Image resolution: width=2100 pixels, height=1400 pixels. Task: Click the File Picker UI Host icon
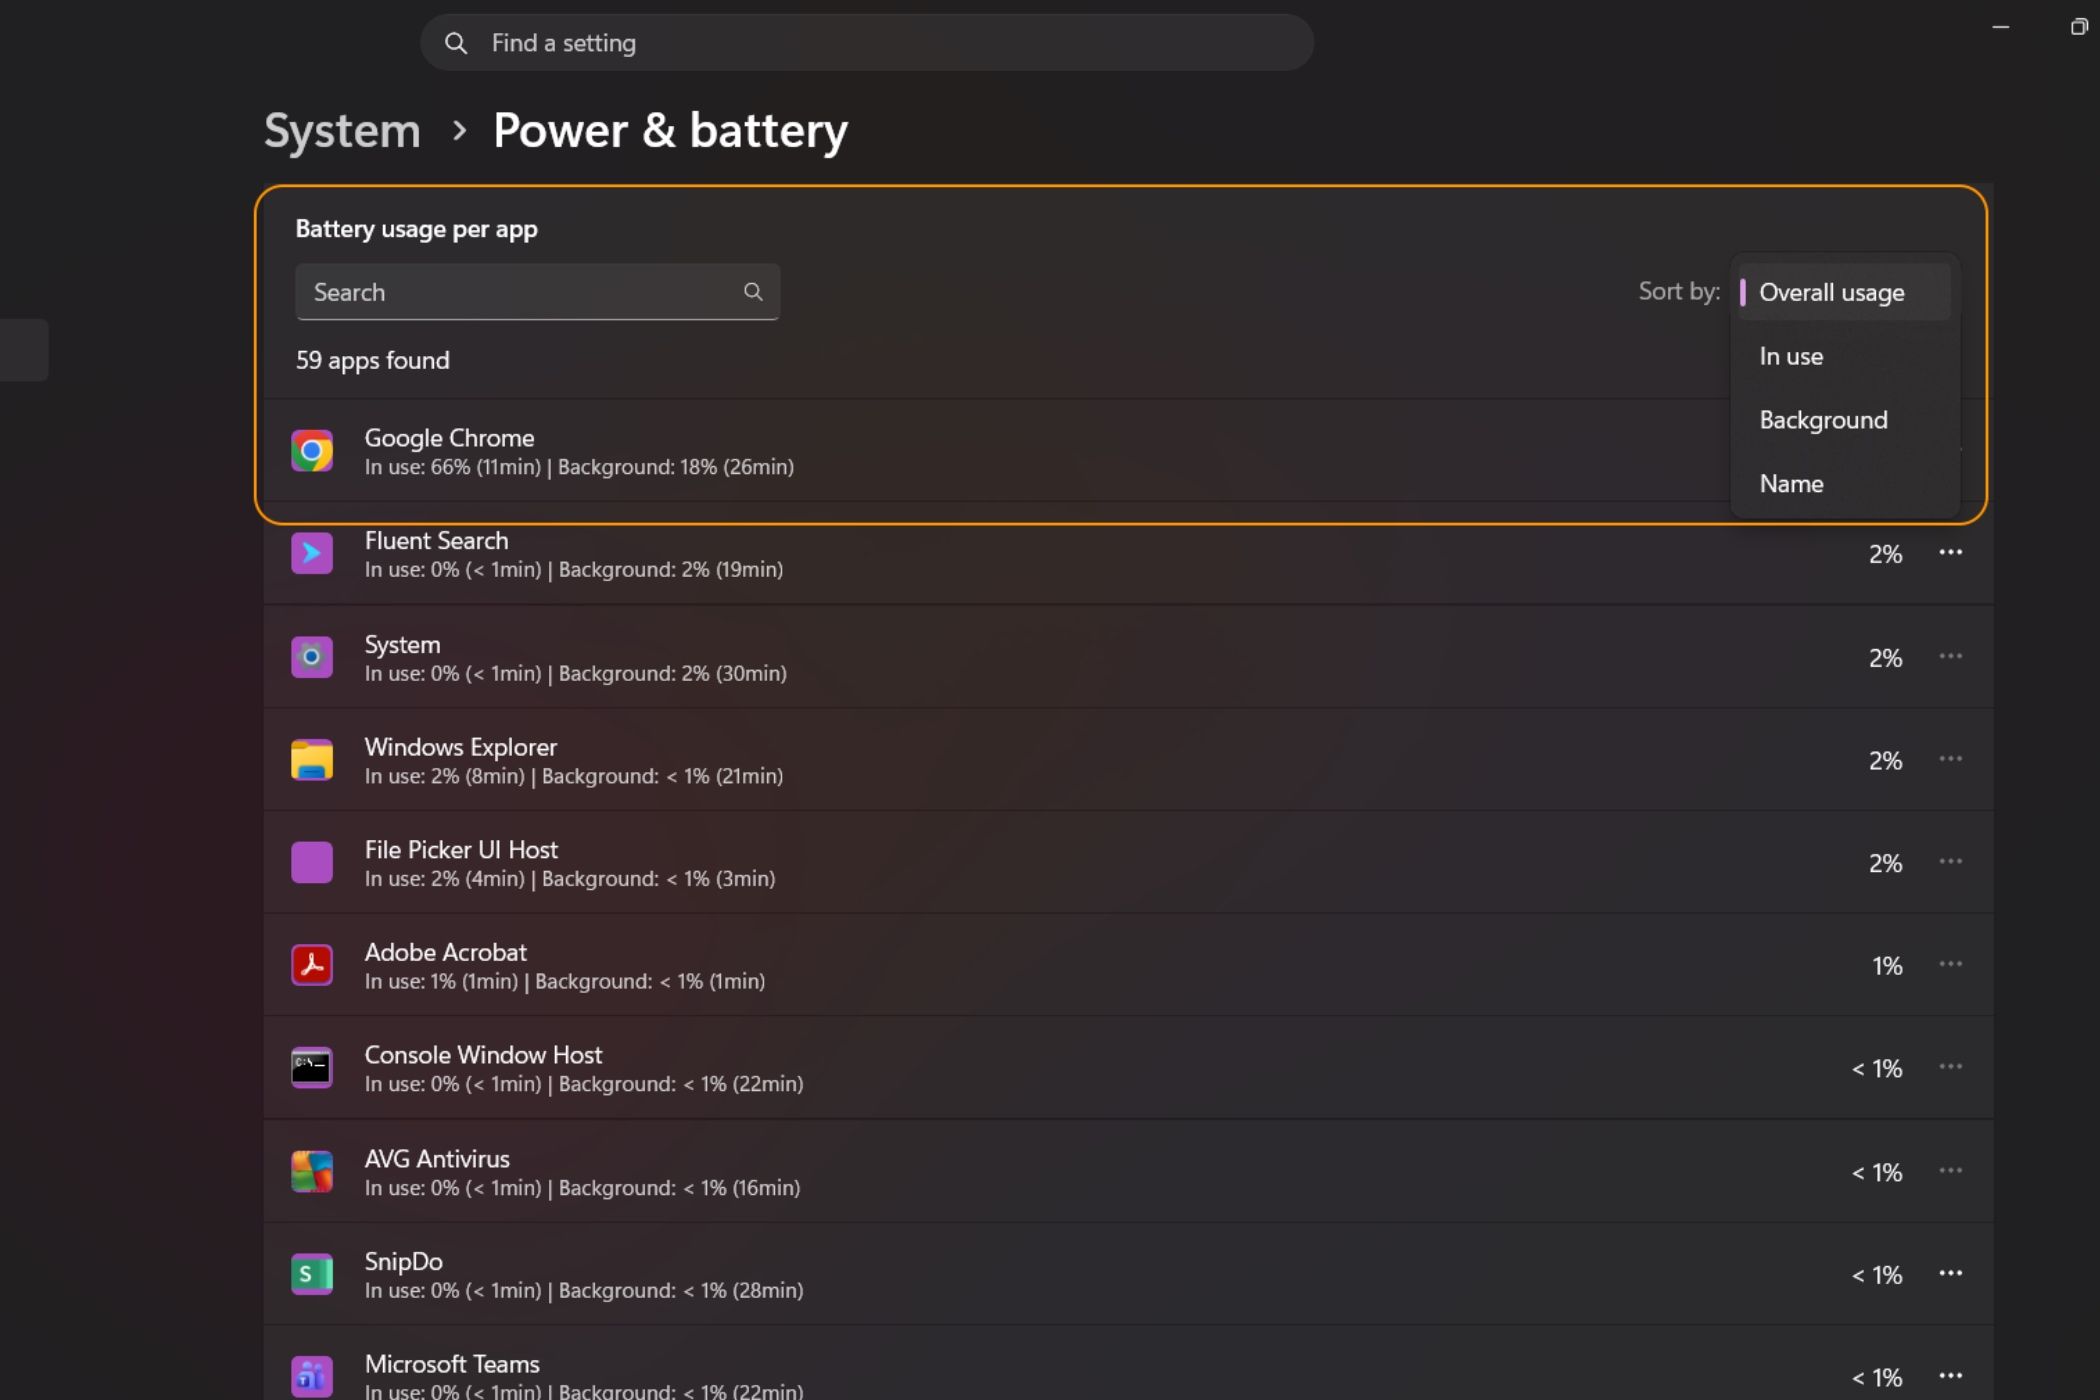[312, 862]
